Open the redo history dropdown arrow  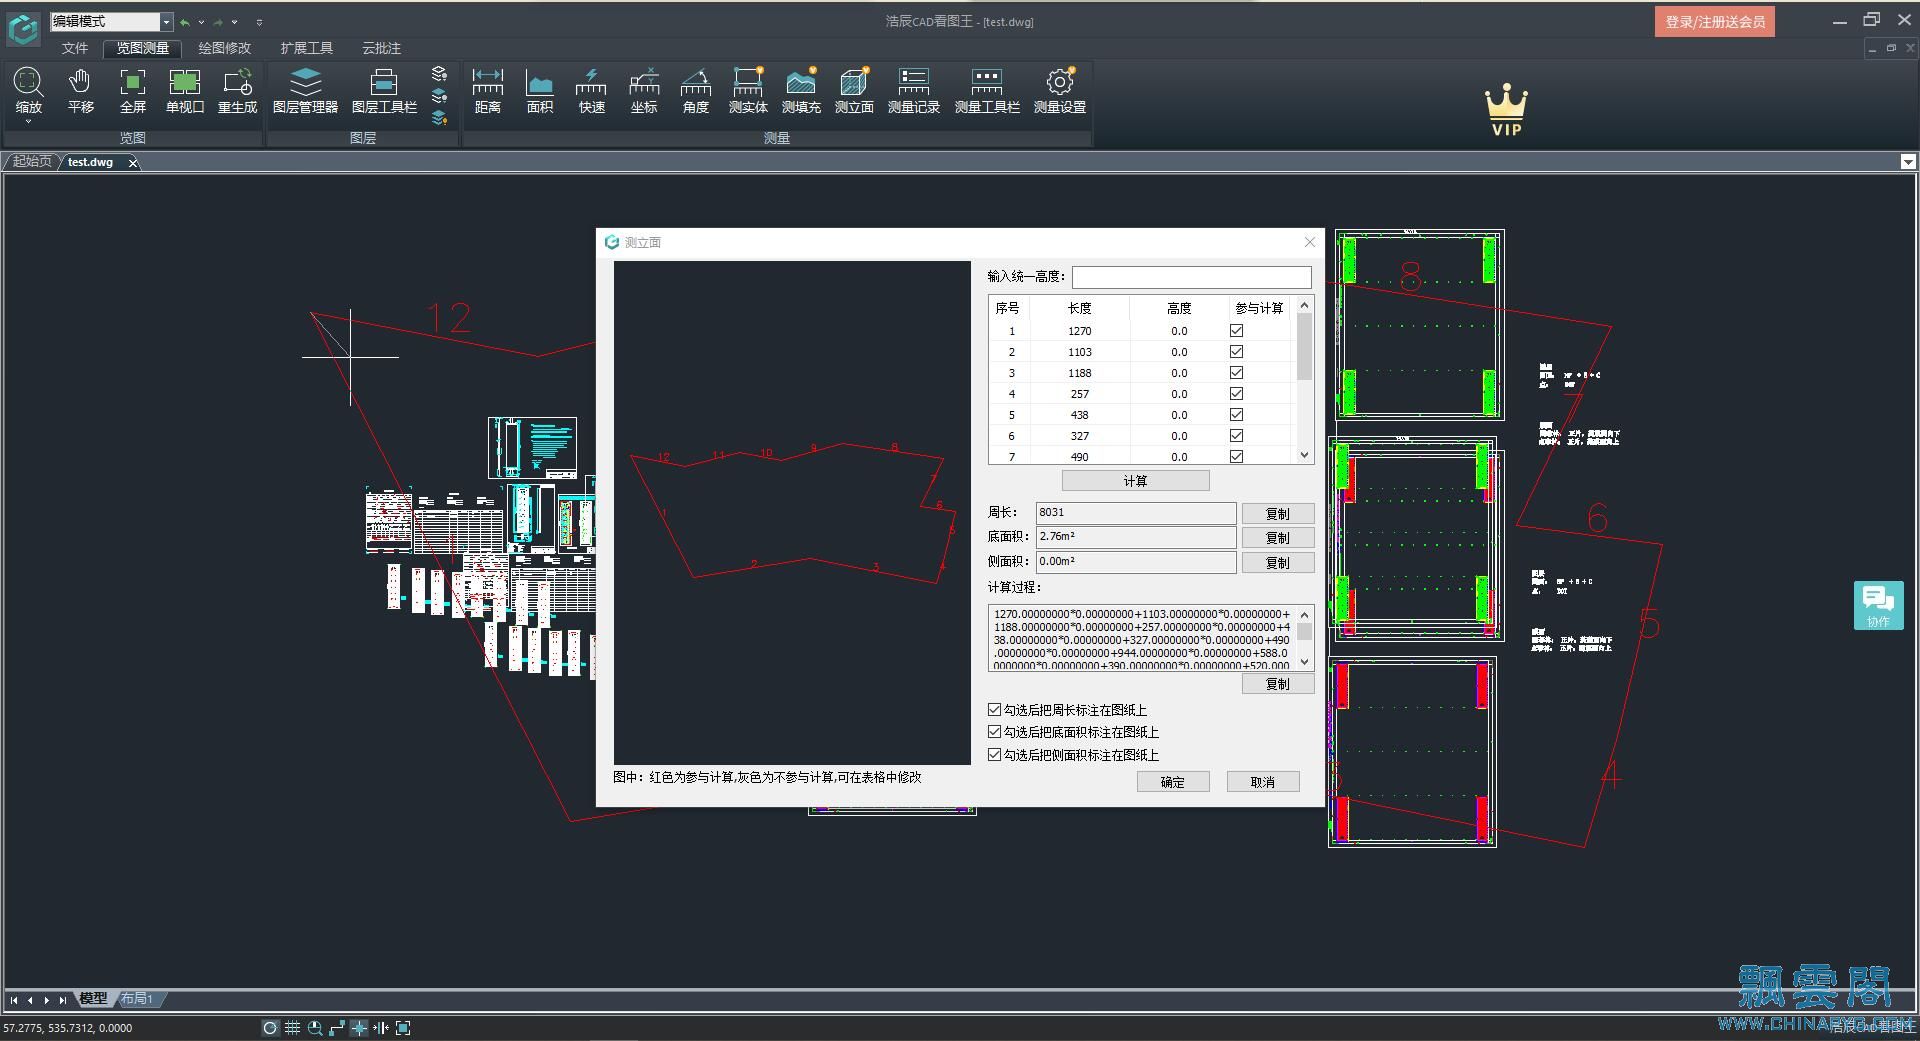click(234, 22)
